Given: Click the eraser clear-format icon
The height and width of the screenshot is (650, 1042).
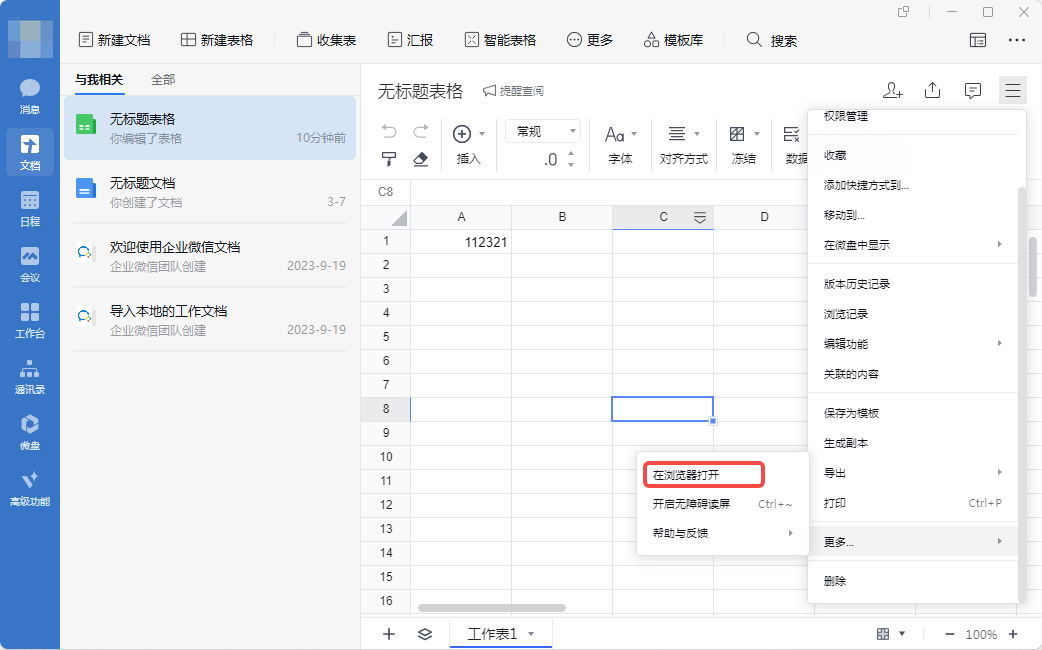Looking at the screenshot, I should 421,159.
